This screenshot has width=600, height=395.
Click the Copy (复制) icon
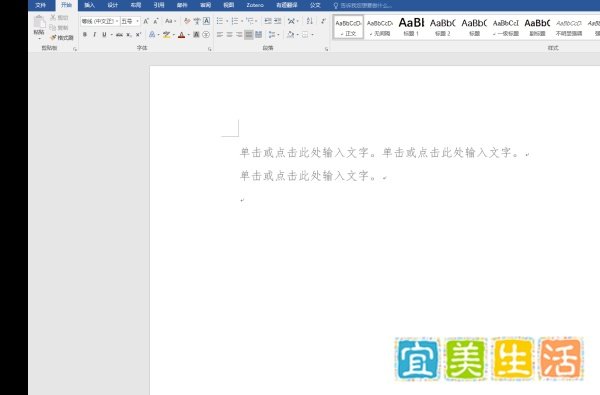53,28
